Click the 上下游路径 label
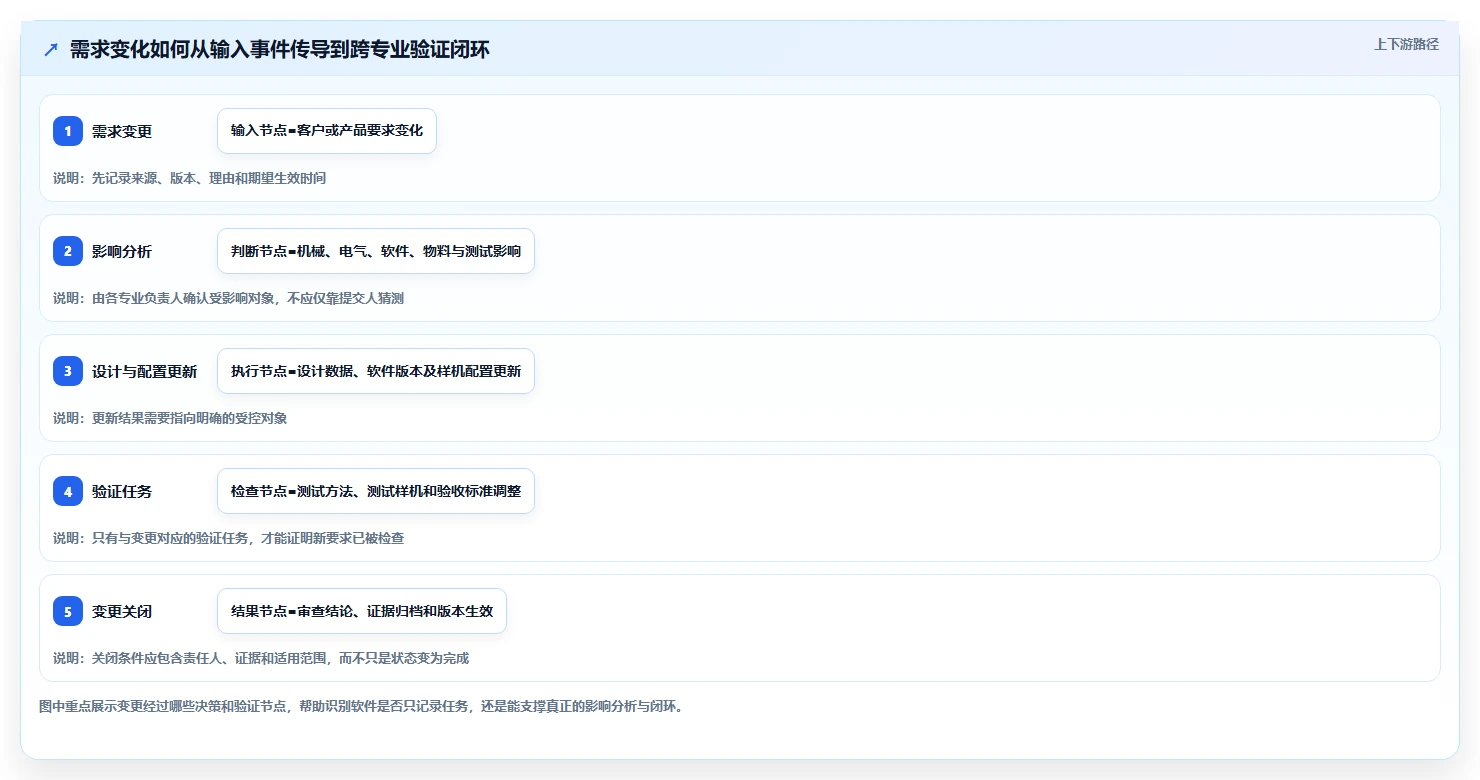The image size is (1480, 780). pos(1406,44)
